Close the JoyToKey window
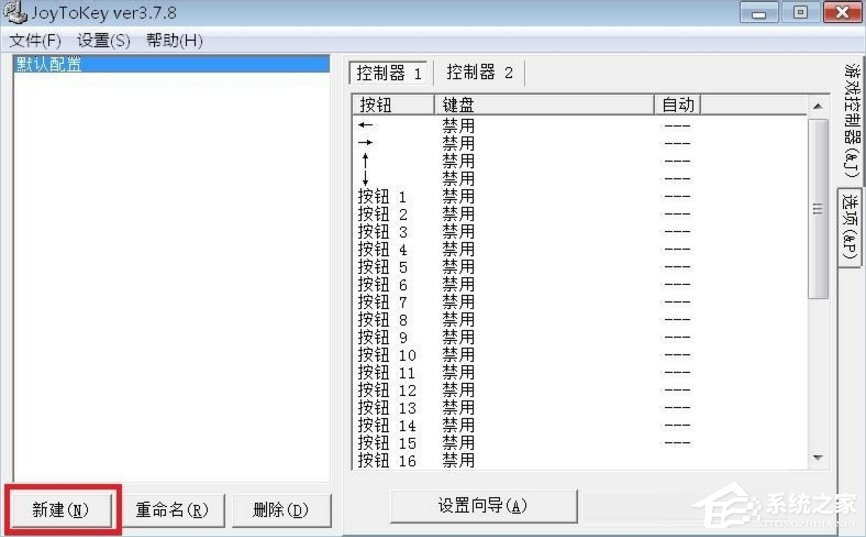The width and height of the screenshot is (866, 537). pos(842,13)
